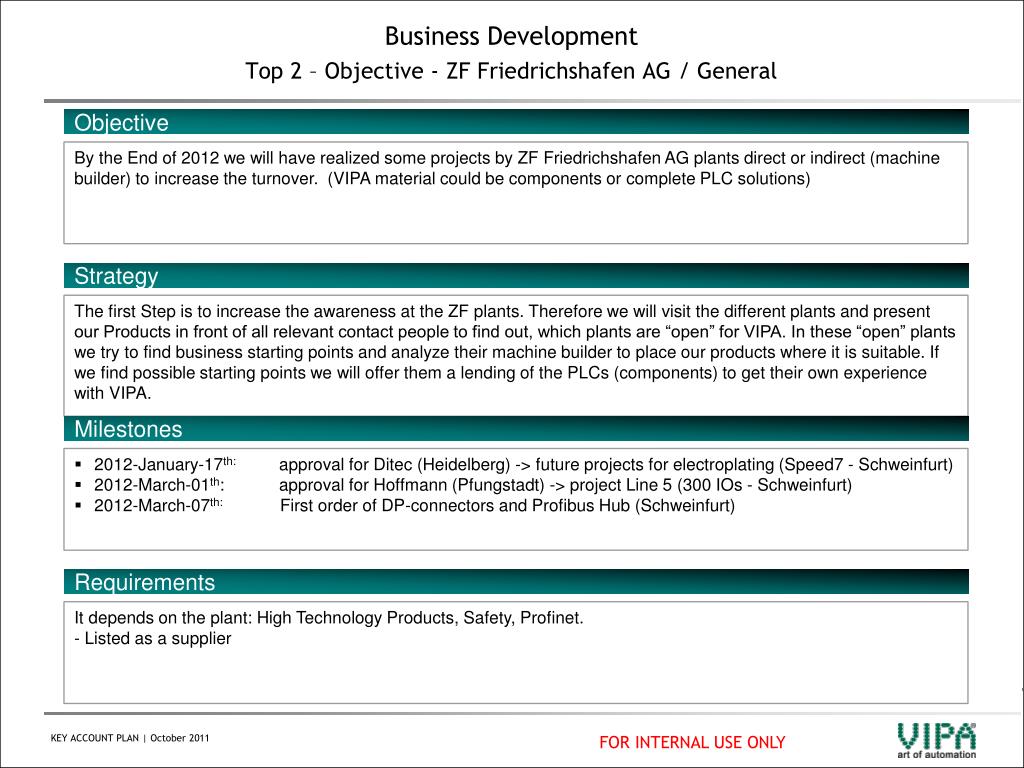Click the line starting 'builder) to increase the turnover'
This screenshot has height=768, width=1024.
441,179
